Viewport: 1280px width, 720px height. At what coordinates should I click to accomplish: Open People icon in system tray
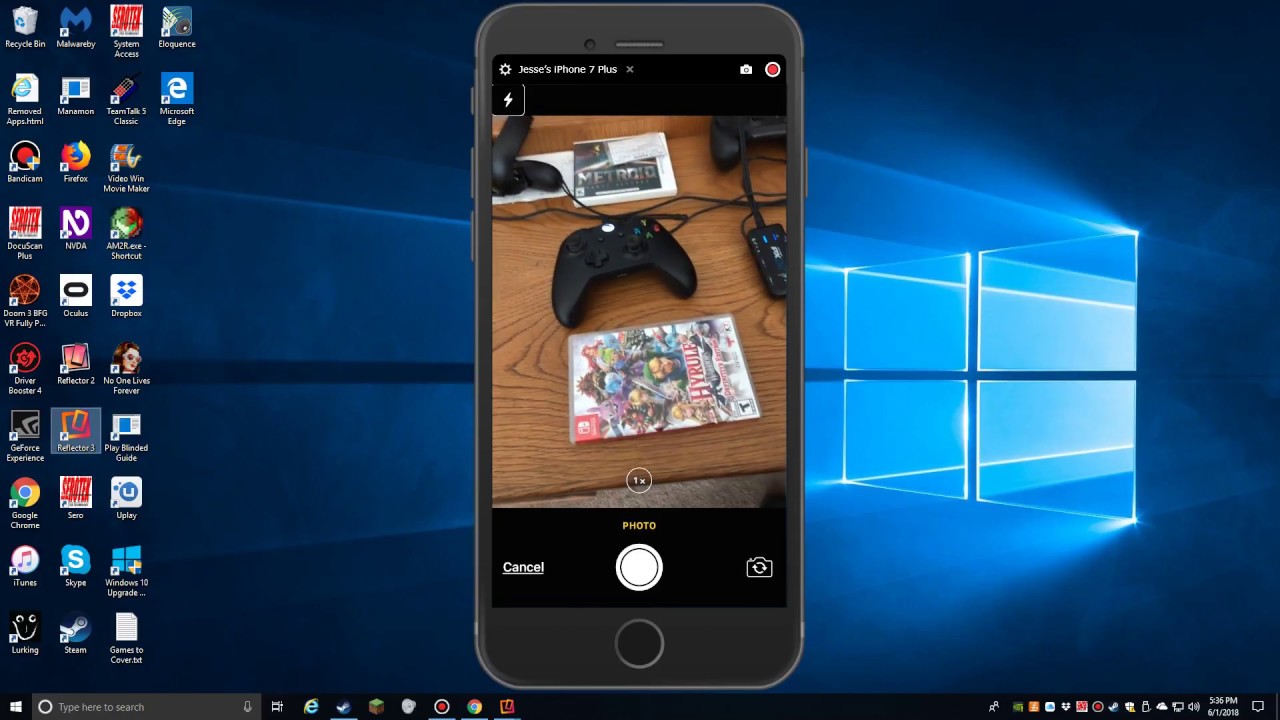pos(994,706)
